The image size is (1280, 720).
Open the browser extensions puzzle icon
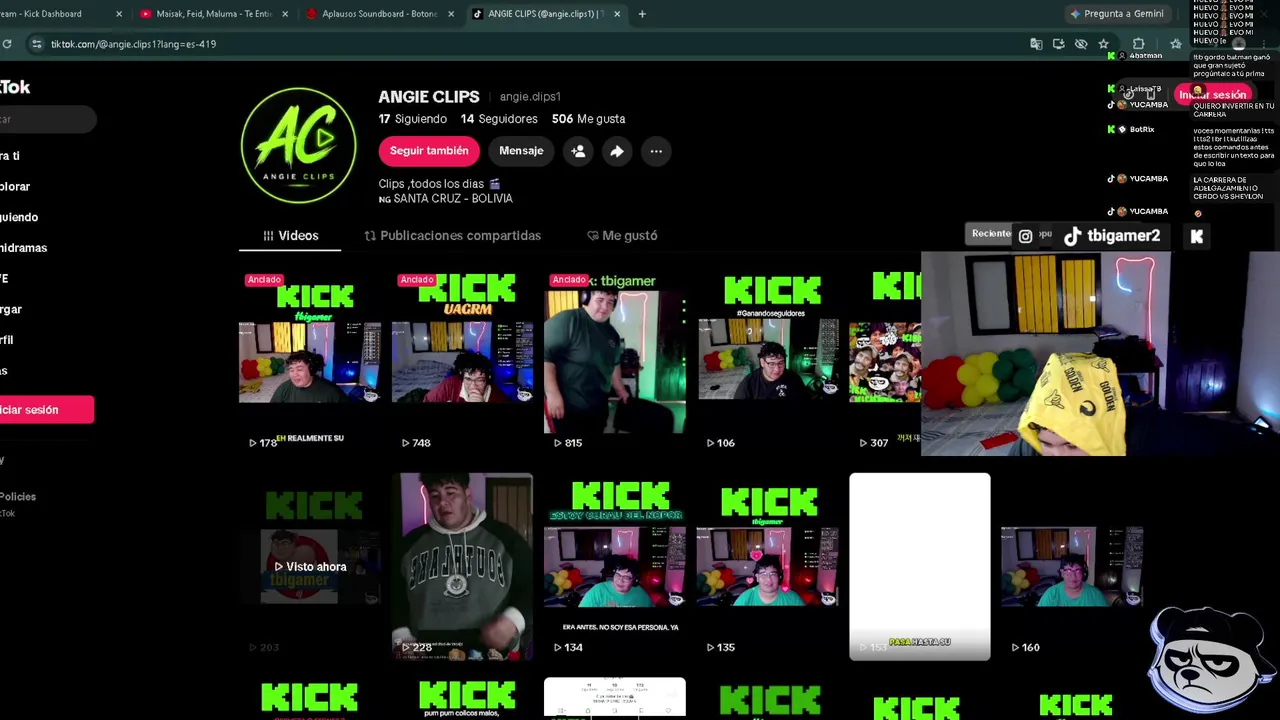[x=1138, y=44]
